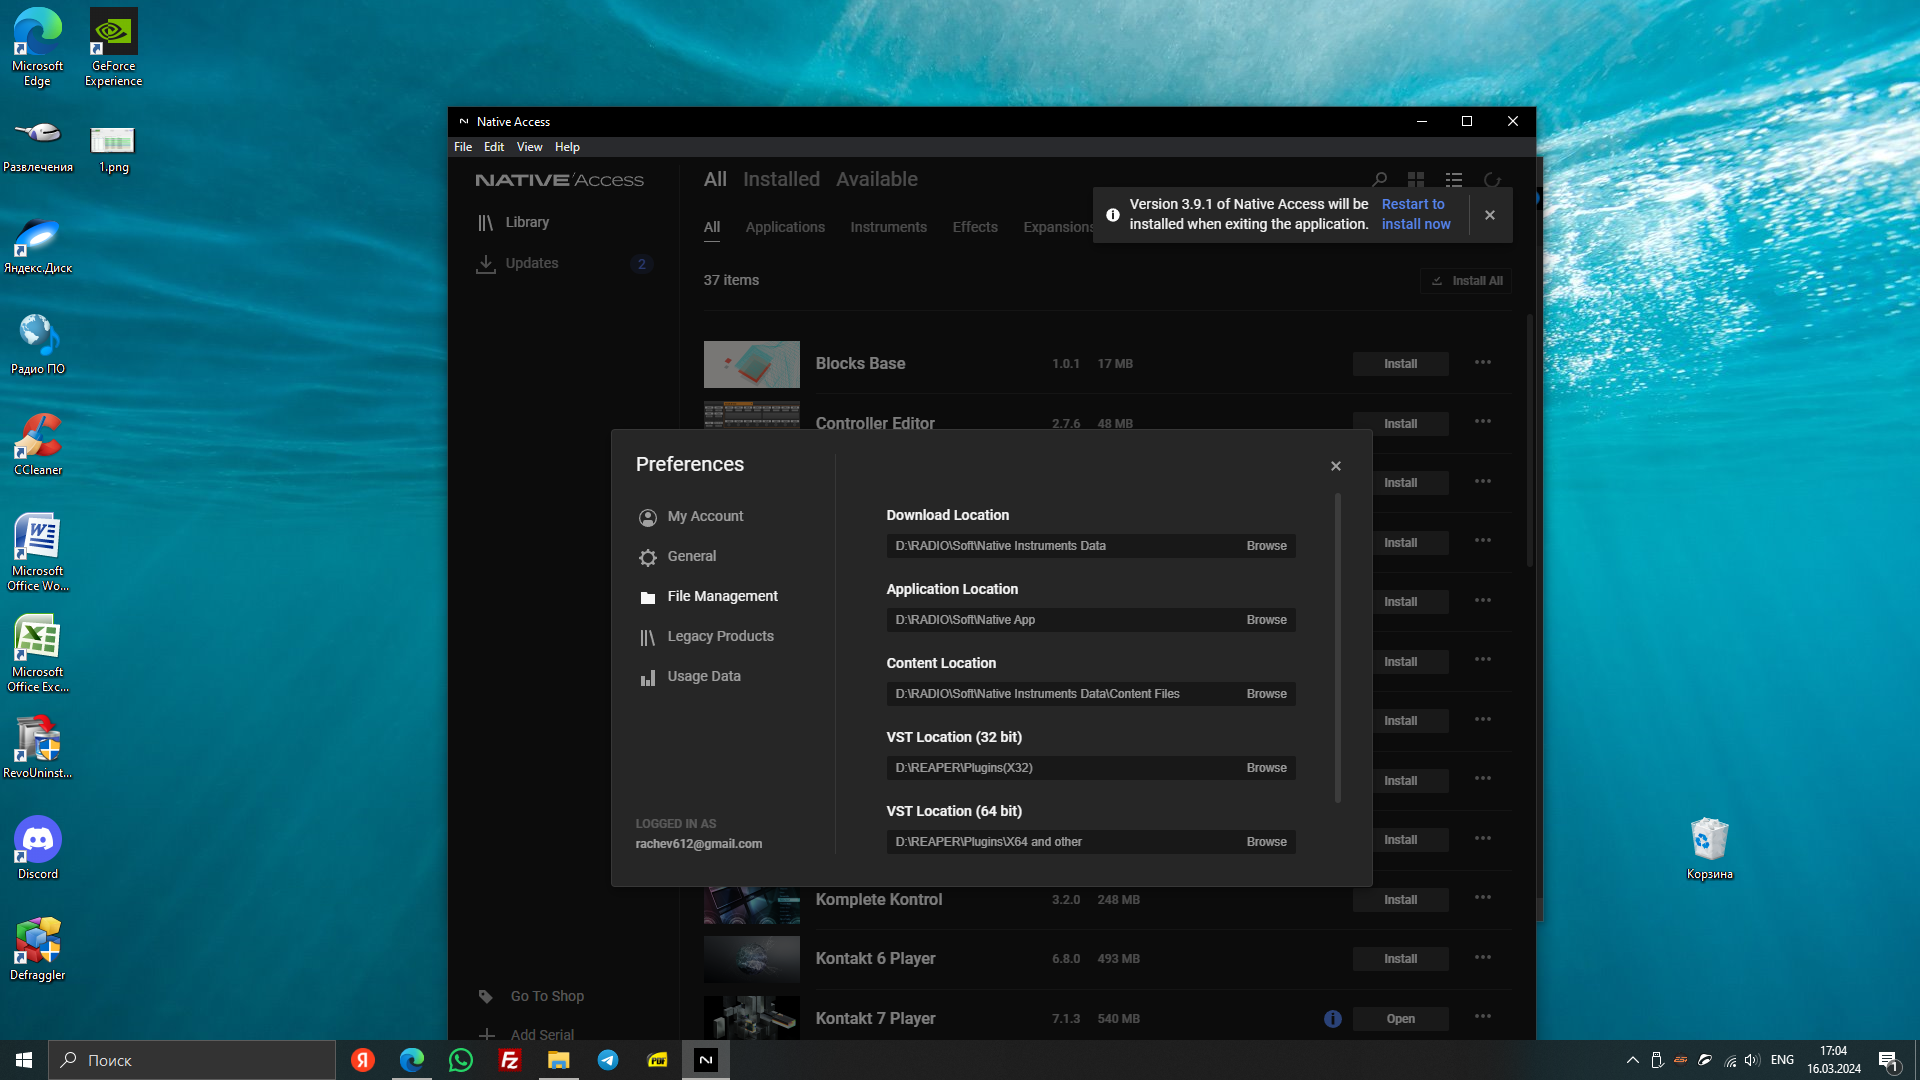Open Telegram from taskbar

pyautogui.click(x=608, y=1060)
